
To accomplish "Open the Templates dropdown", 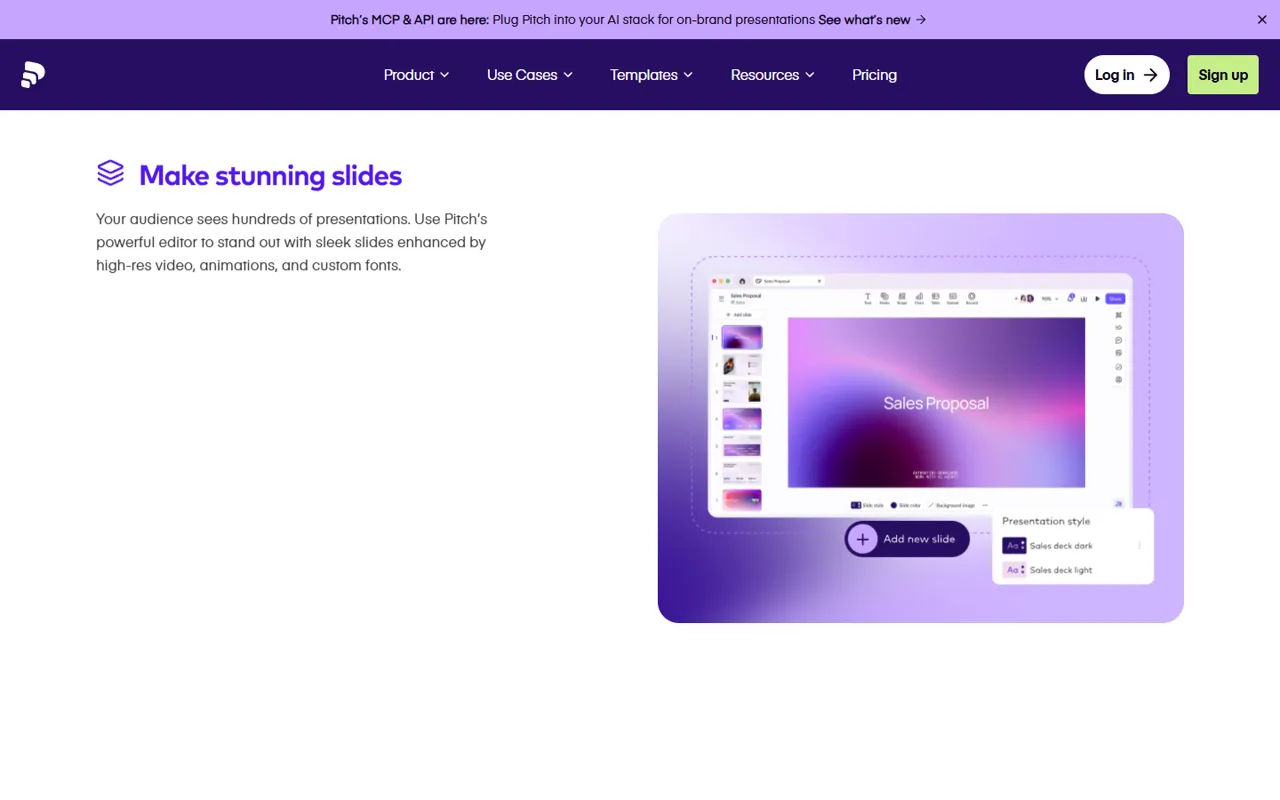I will point(651,75).
